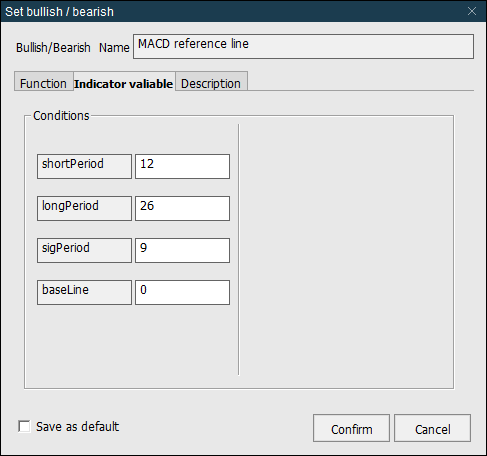Select the sigPeriod label box

pos(84,250)
